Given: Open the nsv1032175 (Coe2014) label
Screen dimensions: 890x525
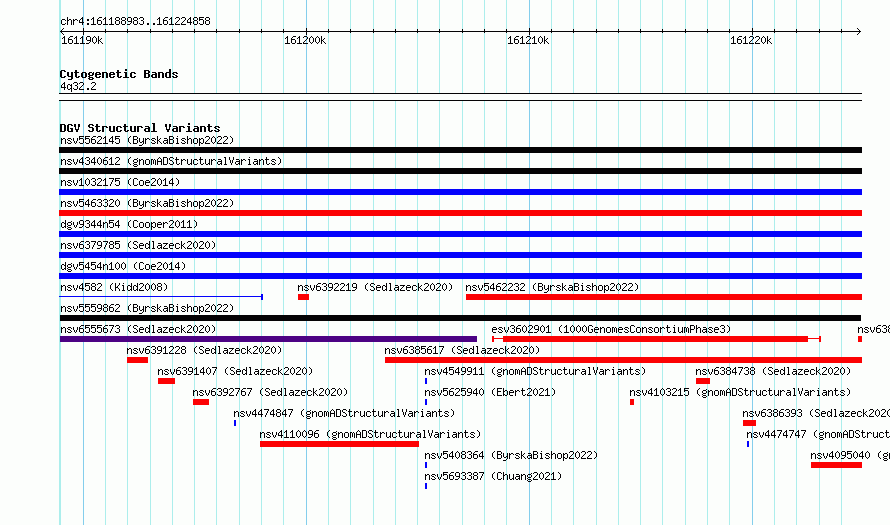Looking at the screenshot, I should [120, 182].
